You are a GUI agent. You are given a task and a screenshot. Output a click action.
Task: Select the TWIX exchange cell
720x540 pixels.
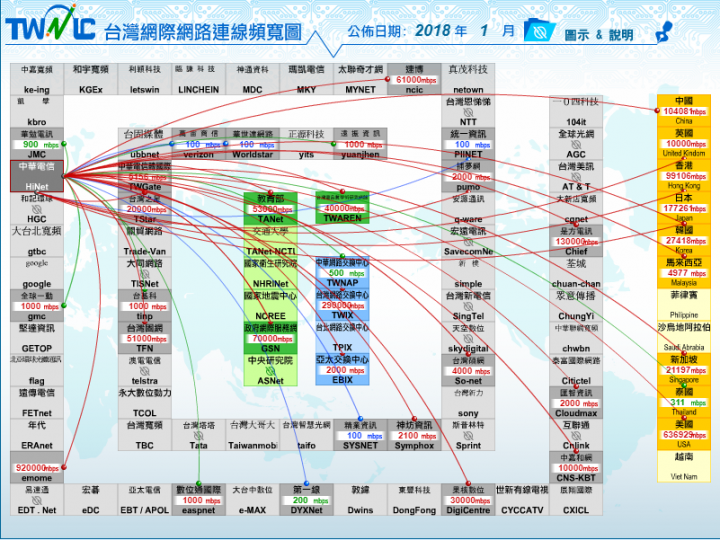(x=343, y=305)
